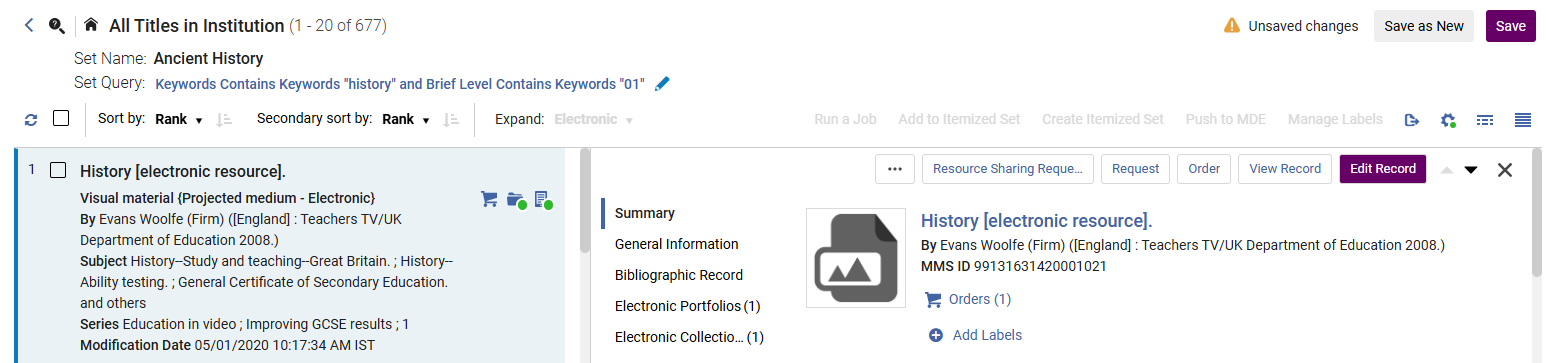This screenshot has width=1546, height=363.
Task: Open the Sort by Rank dropdown
Action: tap(179, 119)
